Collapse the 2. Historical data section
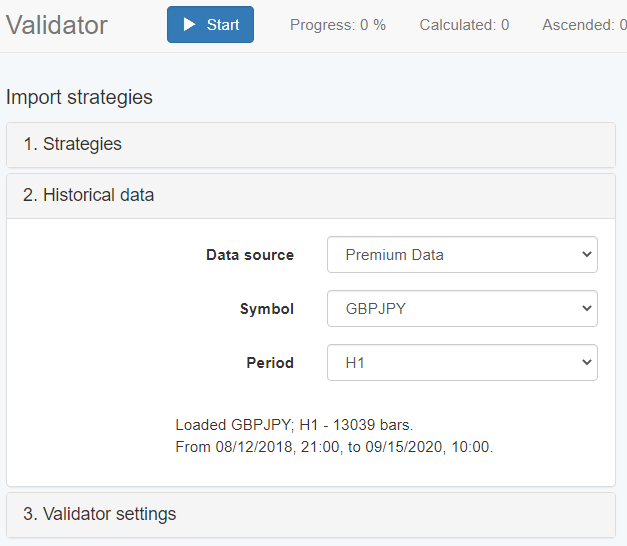The width and height of the screenshot is (627, 546). [88, 195]
